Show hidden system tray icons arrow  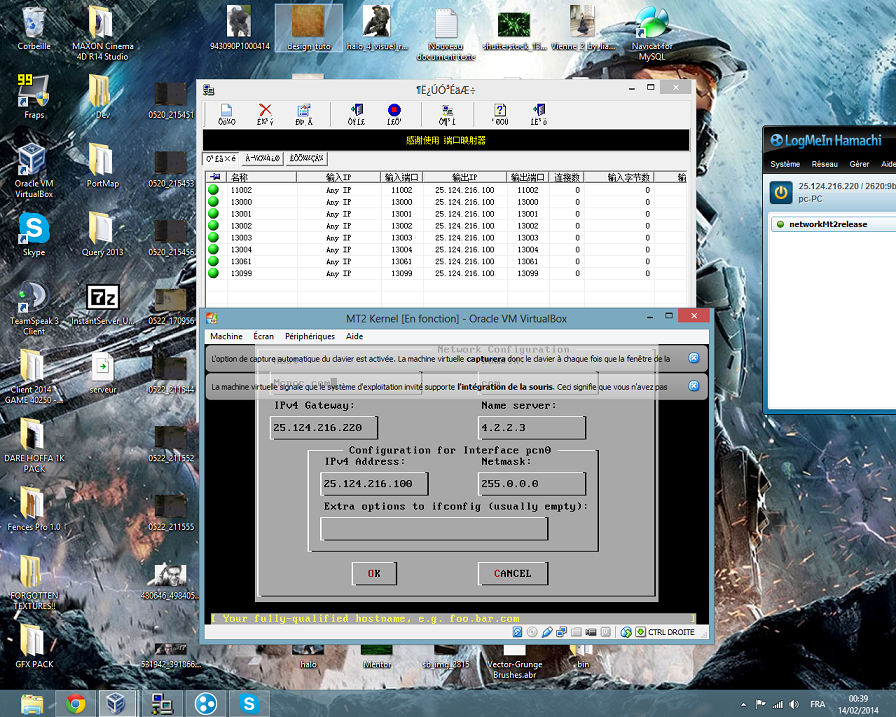[743, 704]
